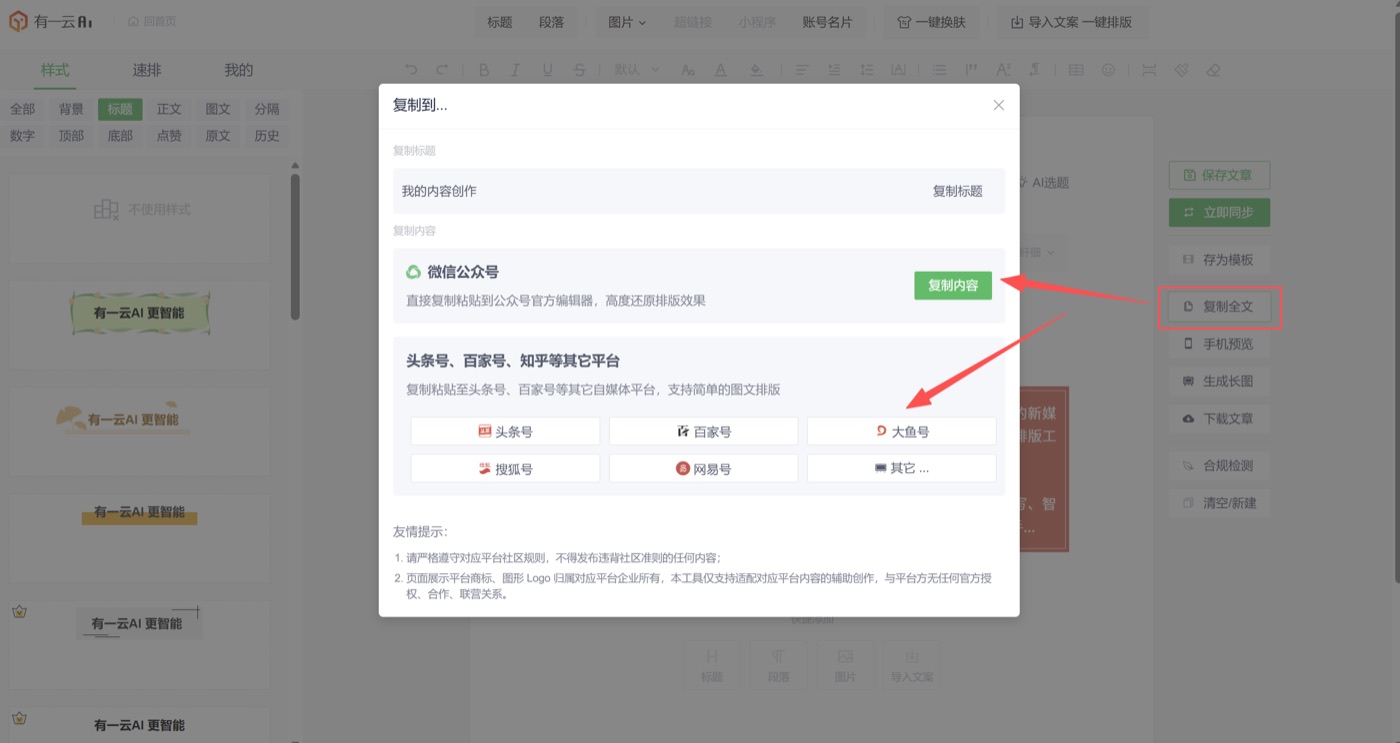Image resolution: width=1400 pixels, height=743 pixels.
Task: Click 一键换肤 in the top bar
Action: (931, 22)
